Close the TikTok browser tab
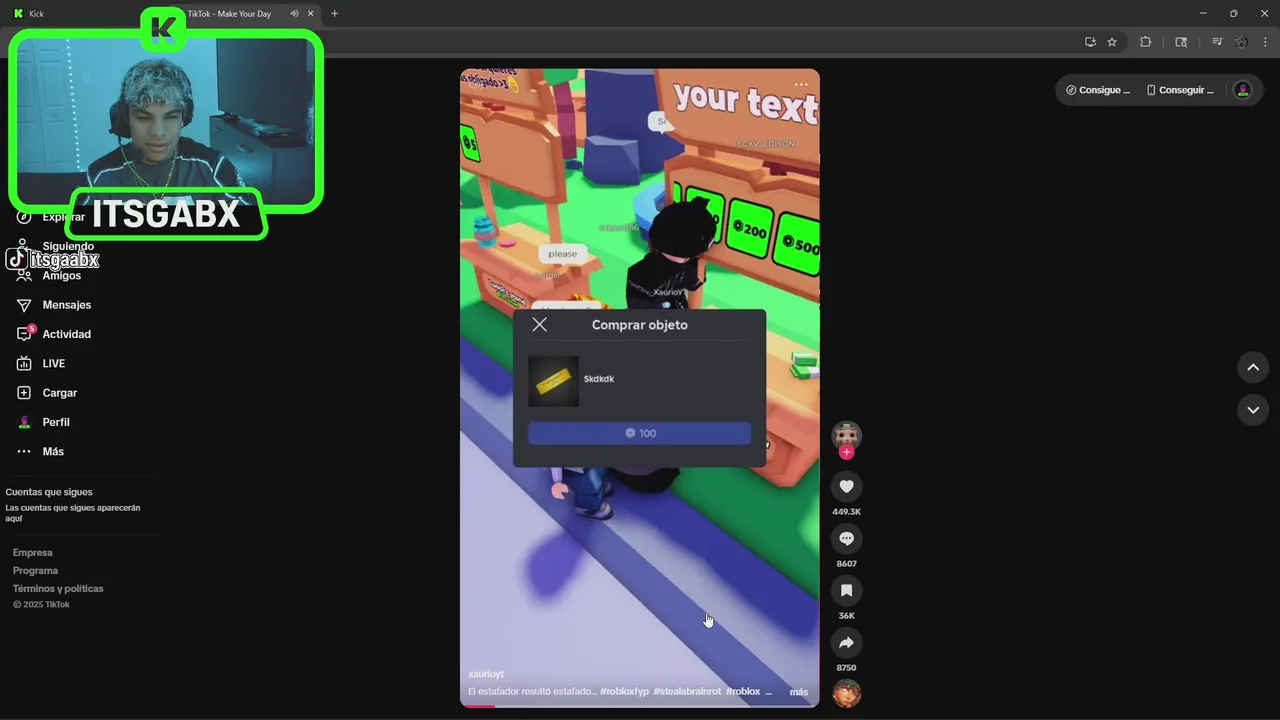Screen dimensions: 1280x720 click(x=310, y=13)
